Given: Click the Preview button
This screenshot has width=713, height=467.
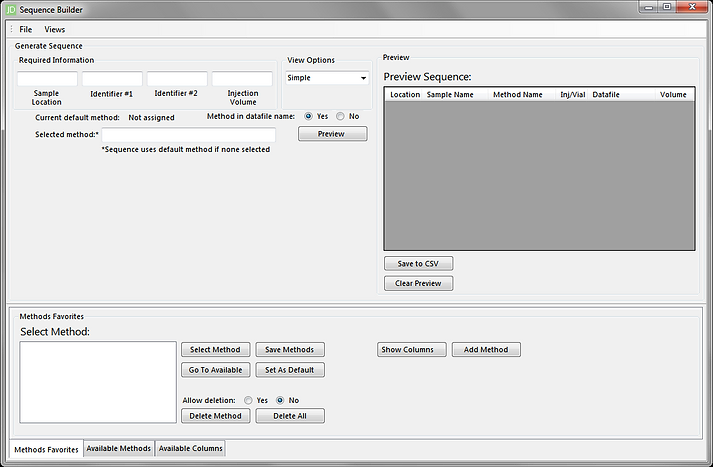Looking at the screenshot, I should pyautogui.click(x=332, y=134).
